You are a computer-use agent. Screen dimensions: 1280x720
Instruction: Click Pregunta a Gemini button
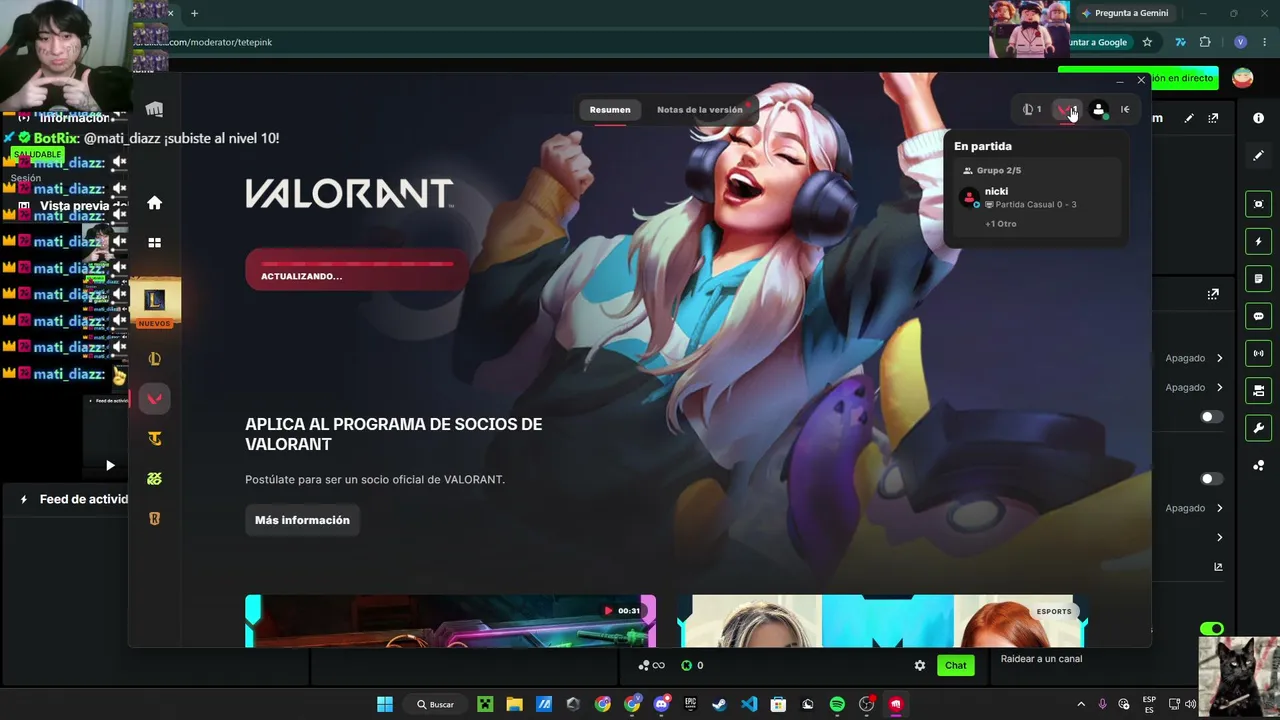click(x=1124, y=13)
